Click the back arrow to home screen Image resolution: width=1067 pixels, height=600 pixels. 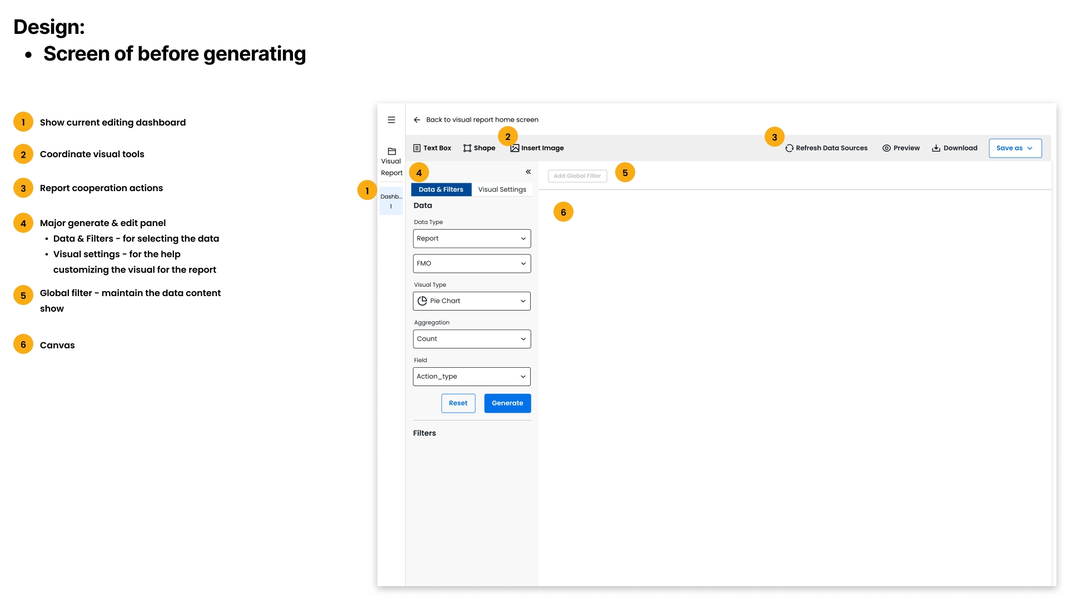pos(417,120)
